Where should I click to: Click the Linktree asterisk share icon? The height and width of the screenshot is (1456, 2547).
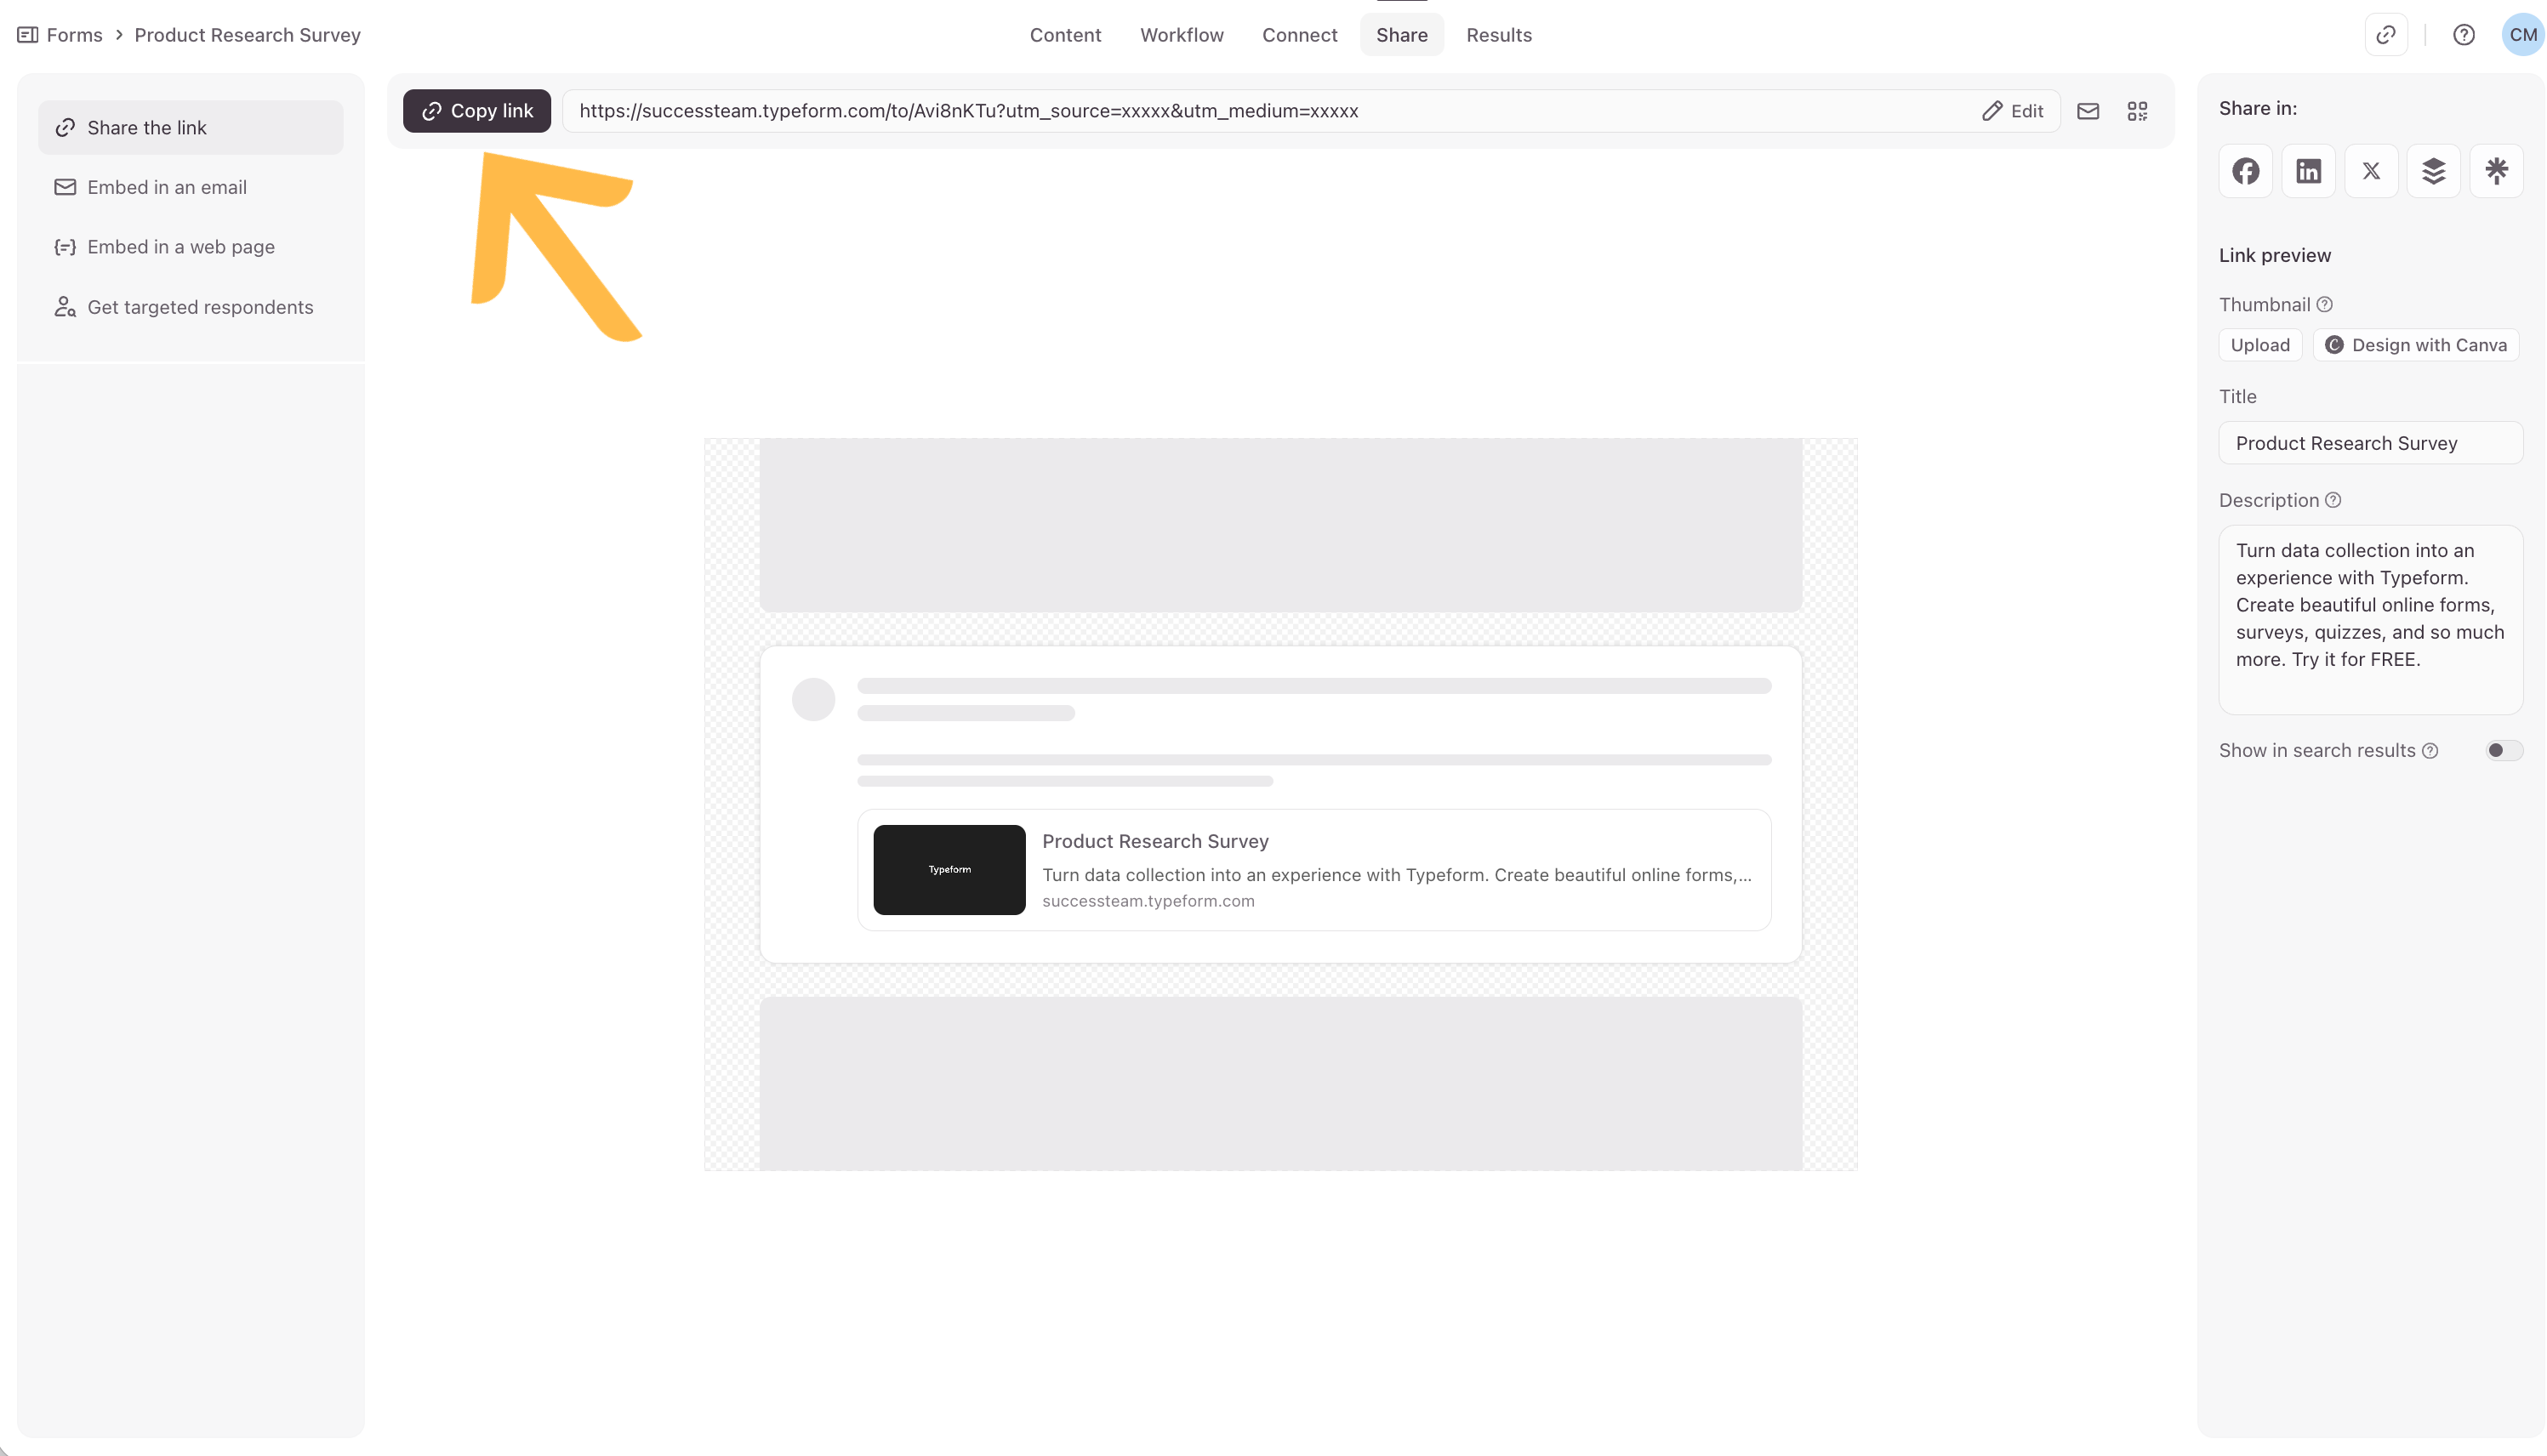(x=2496, y=171)
